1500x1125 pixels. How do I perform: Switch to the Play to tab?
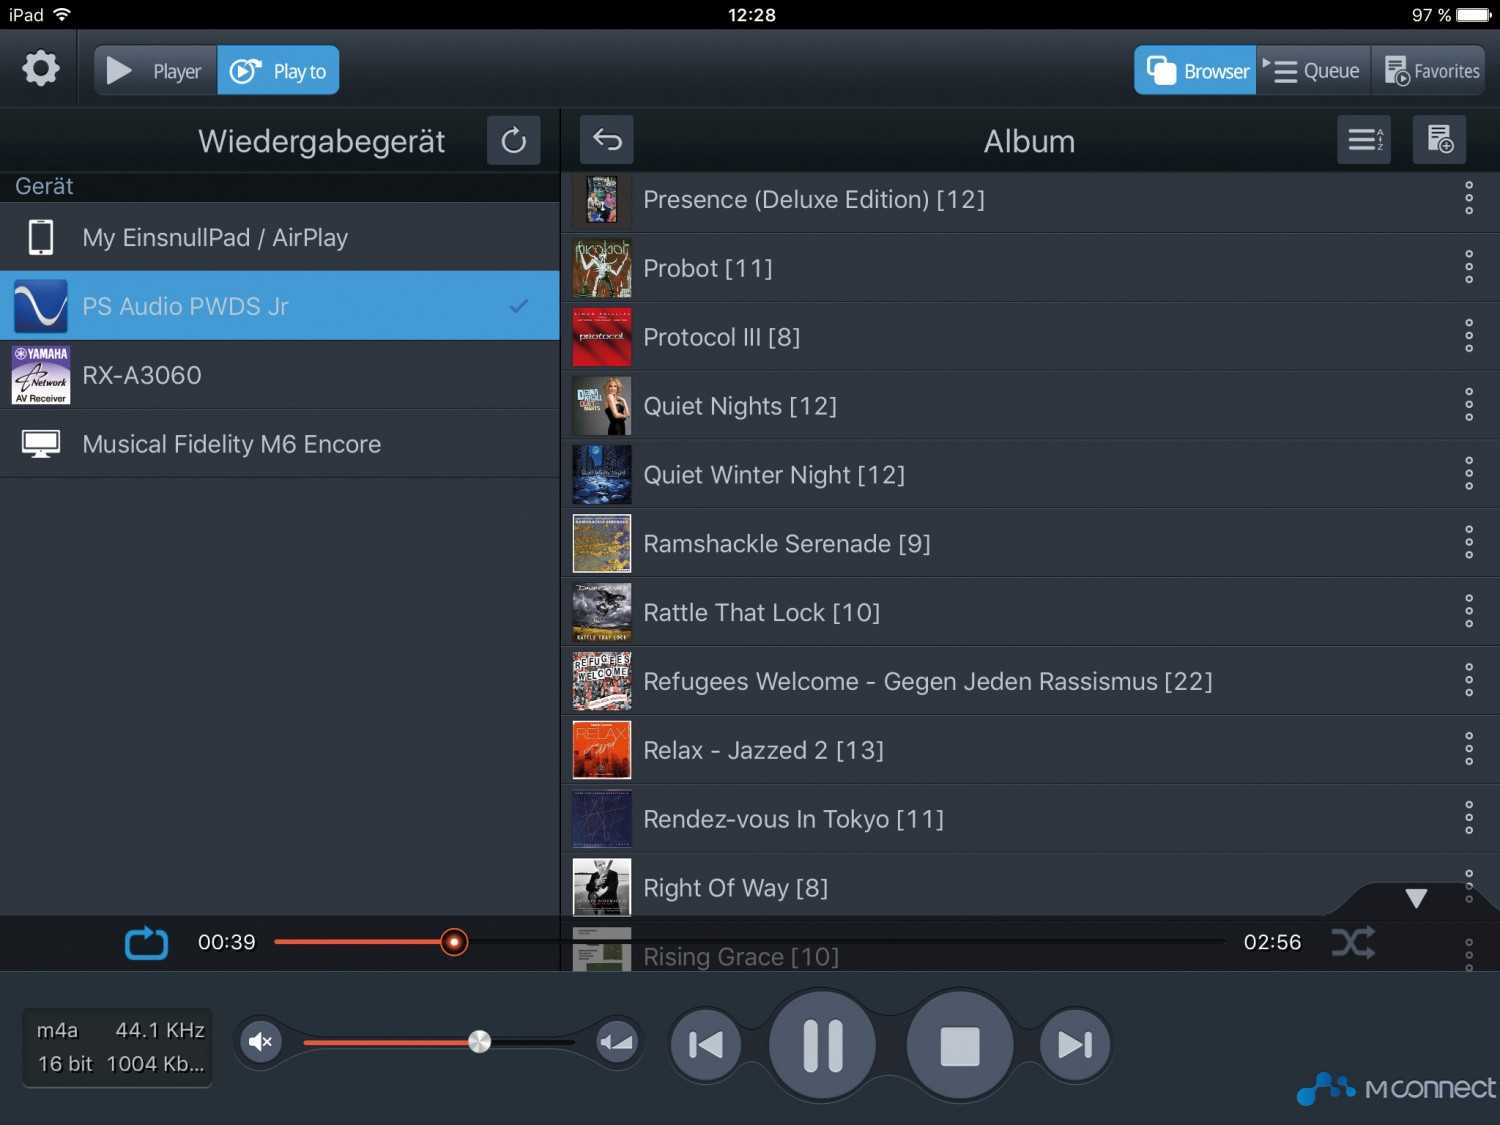[278, 71]
